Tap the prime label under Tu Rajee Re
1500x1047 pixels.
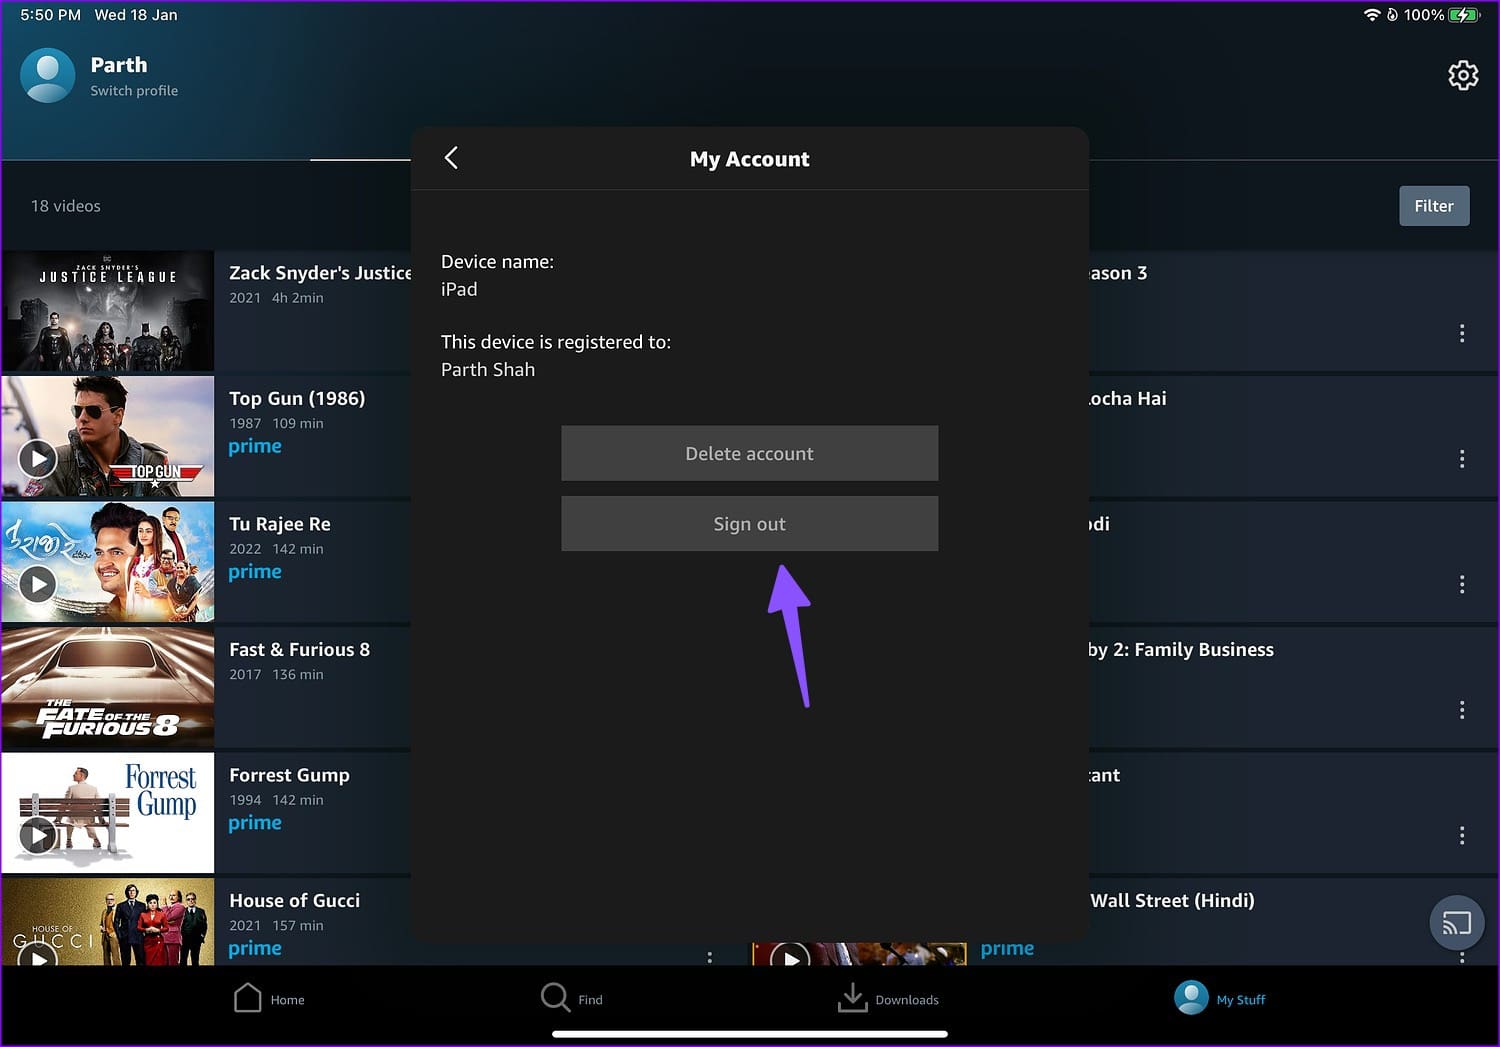coord(255,572)
